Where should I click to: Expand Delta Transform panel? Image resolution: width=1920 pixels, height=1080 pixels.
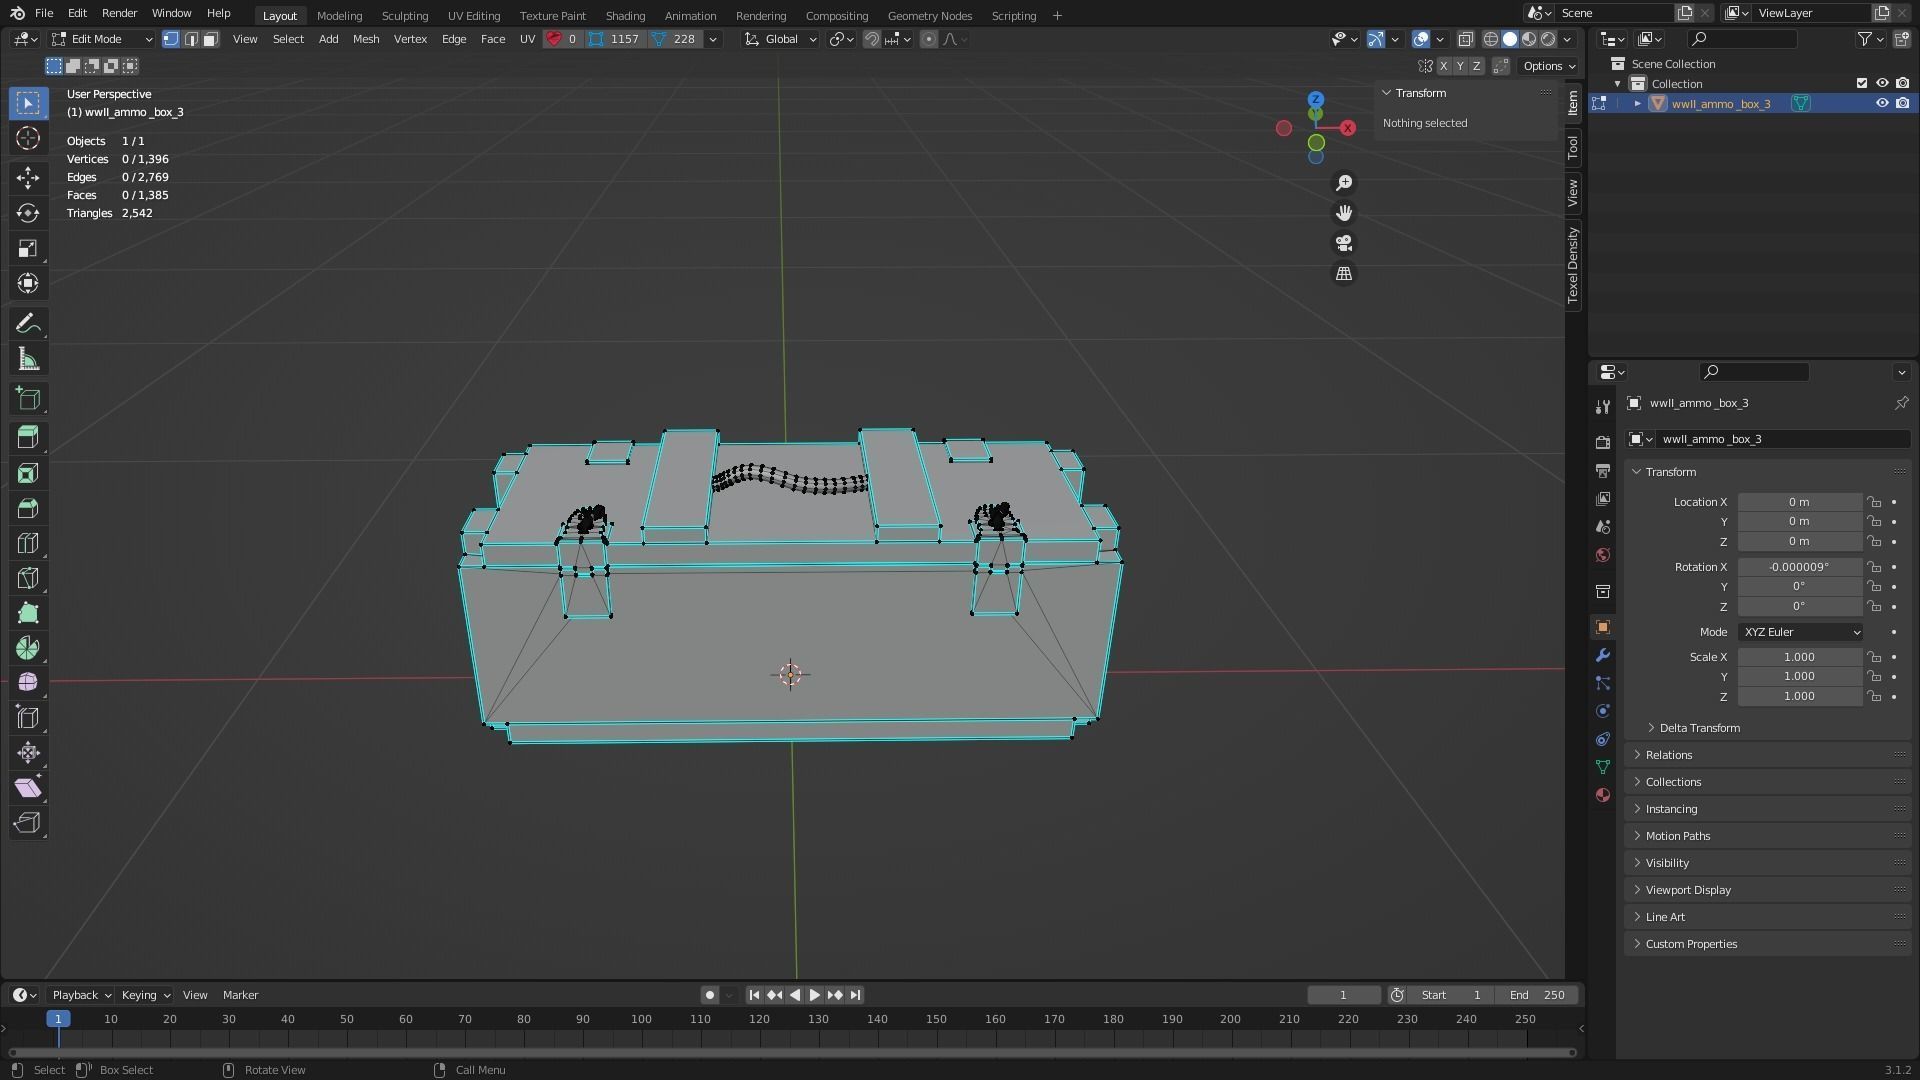(1699, 728)
